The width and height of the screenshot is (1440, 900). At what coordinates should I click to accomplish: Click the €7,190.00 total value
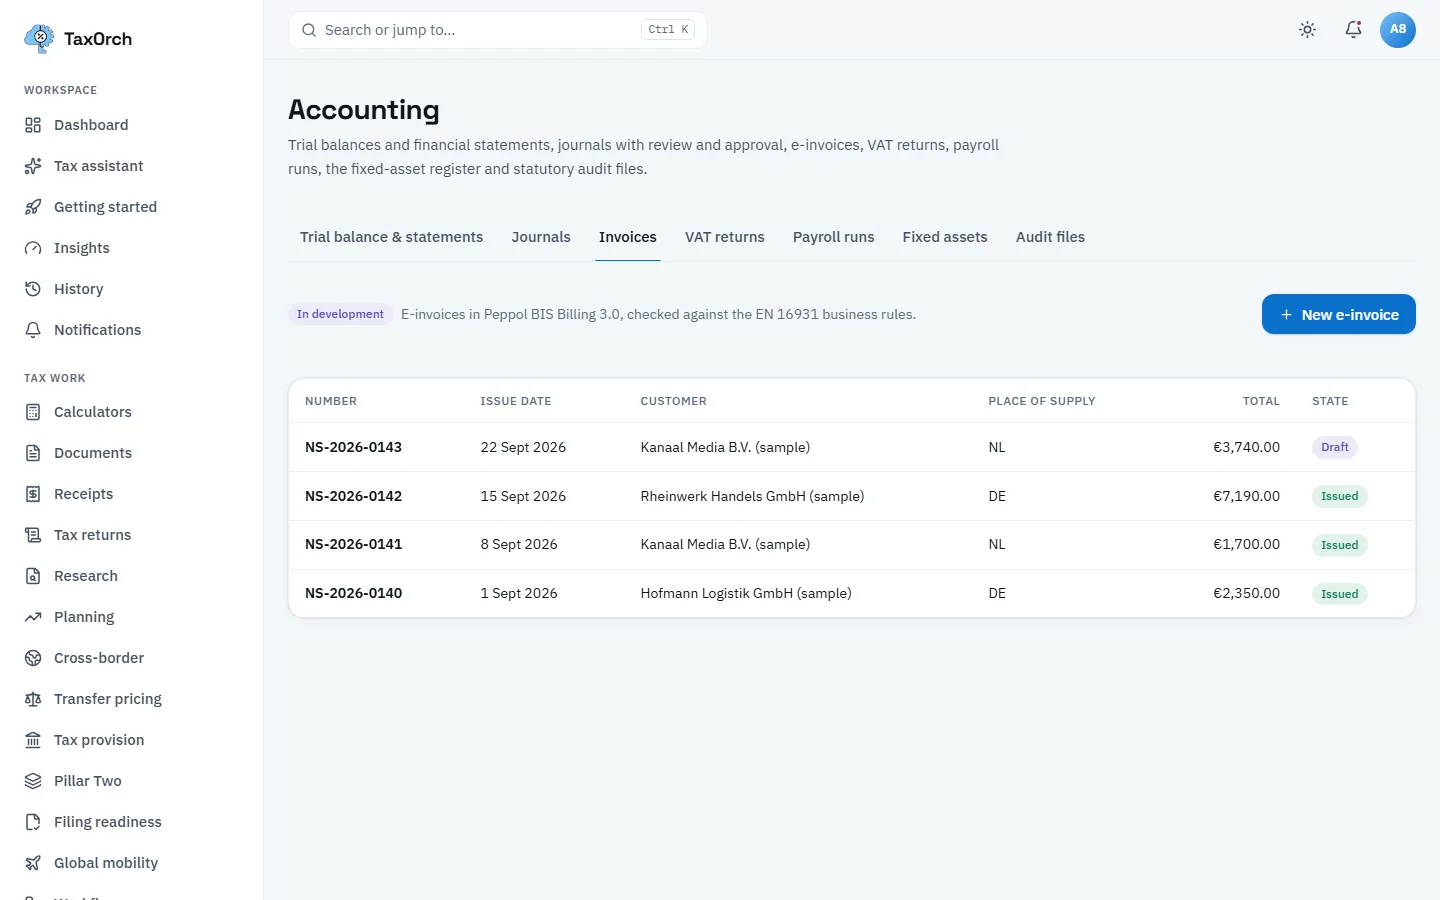click(1246, 496)
